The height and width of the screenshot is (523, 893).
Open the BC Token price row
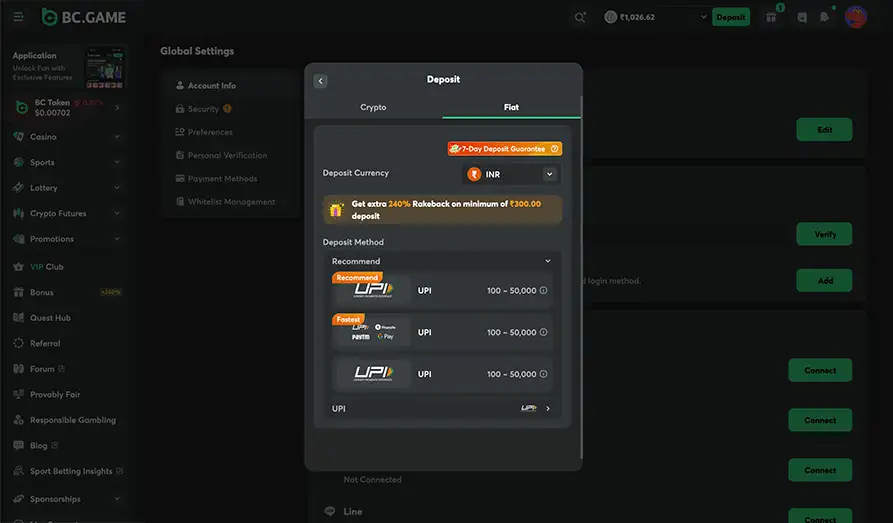pos(67,108)
